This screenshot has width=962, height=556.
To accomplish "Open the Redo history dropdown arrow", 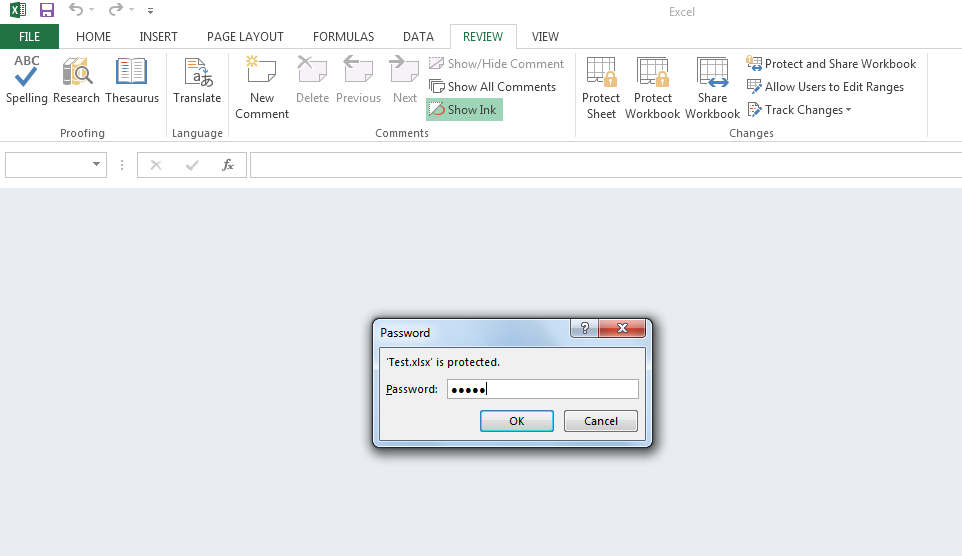I will click(131, 10).
